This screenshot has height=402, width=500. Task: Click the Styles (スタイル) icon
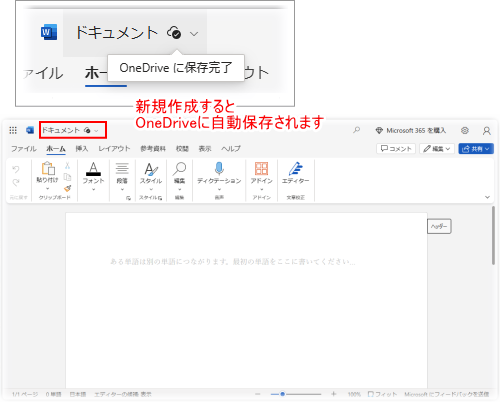pos(151,169)
